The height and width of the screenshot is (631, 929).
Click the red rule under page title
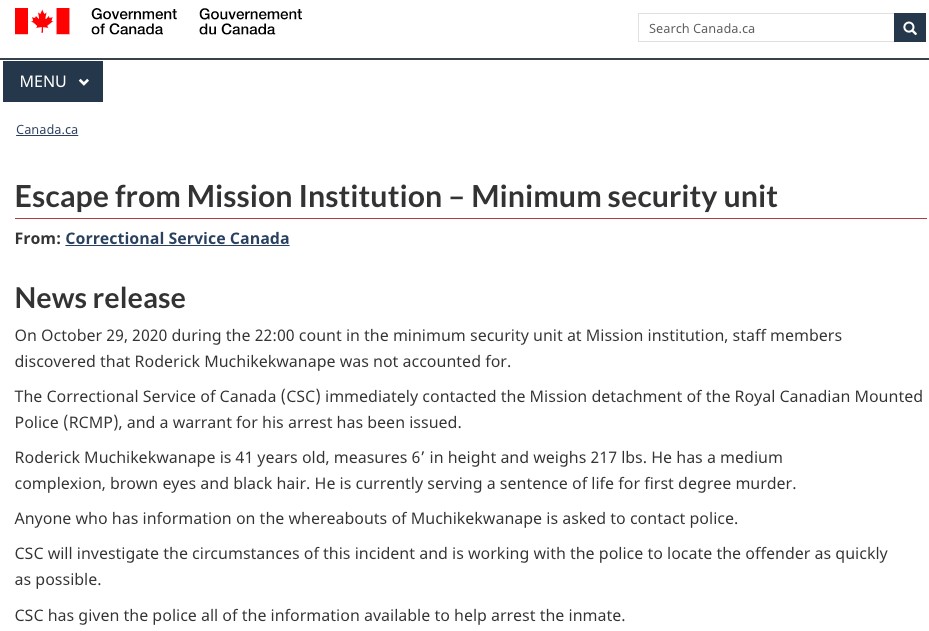click(471, 219)
